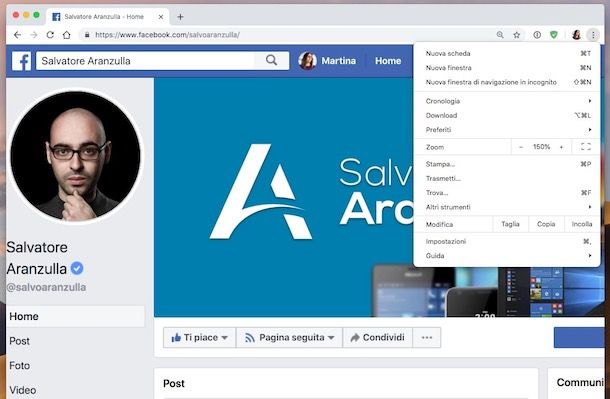
Task: Expand the Preferiti submenu
Action: tap(507, 130)
